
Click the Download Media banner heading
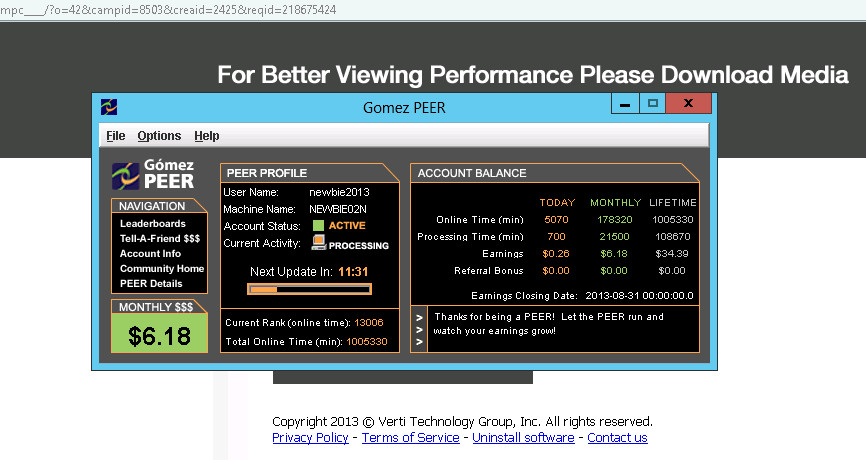pyautogui.click(x=533, y=75)
